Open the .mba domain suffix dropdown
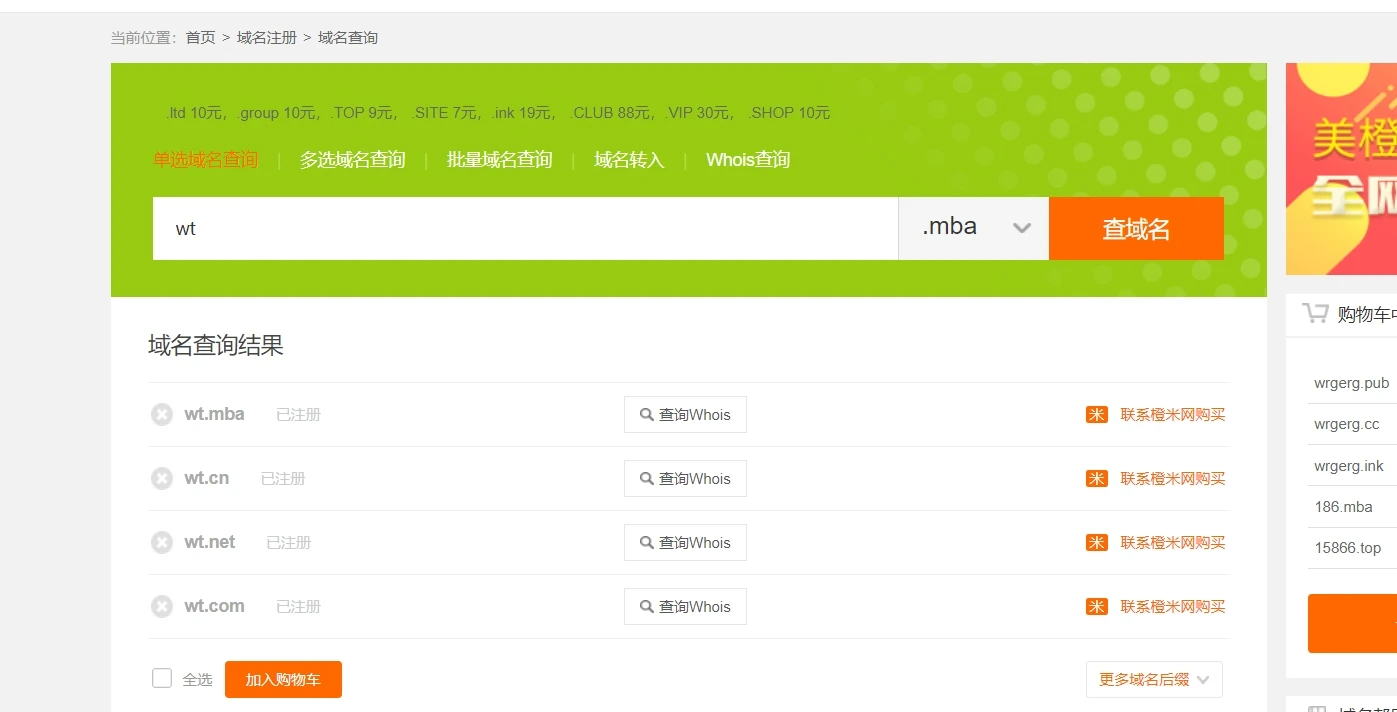Screen dimensions: 1397x712 [x=973, y=228]
